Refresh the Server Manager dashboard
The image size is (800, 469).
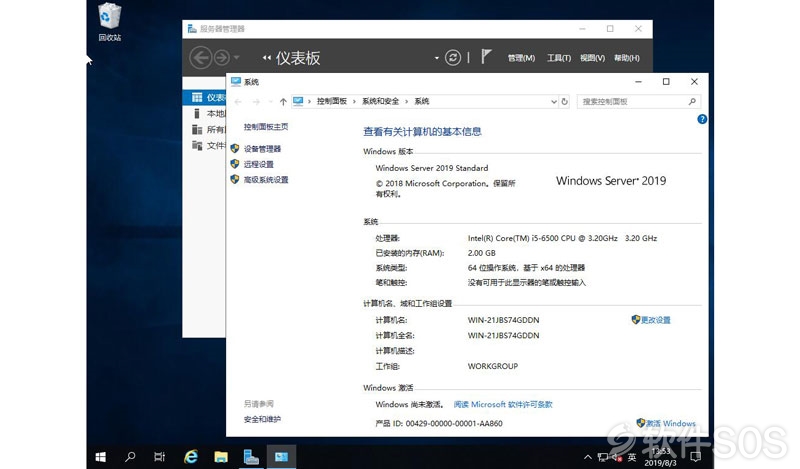[453, 58]
